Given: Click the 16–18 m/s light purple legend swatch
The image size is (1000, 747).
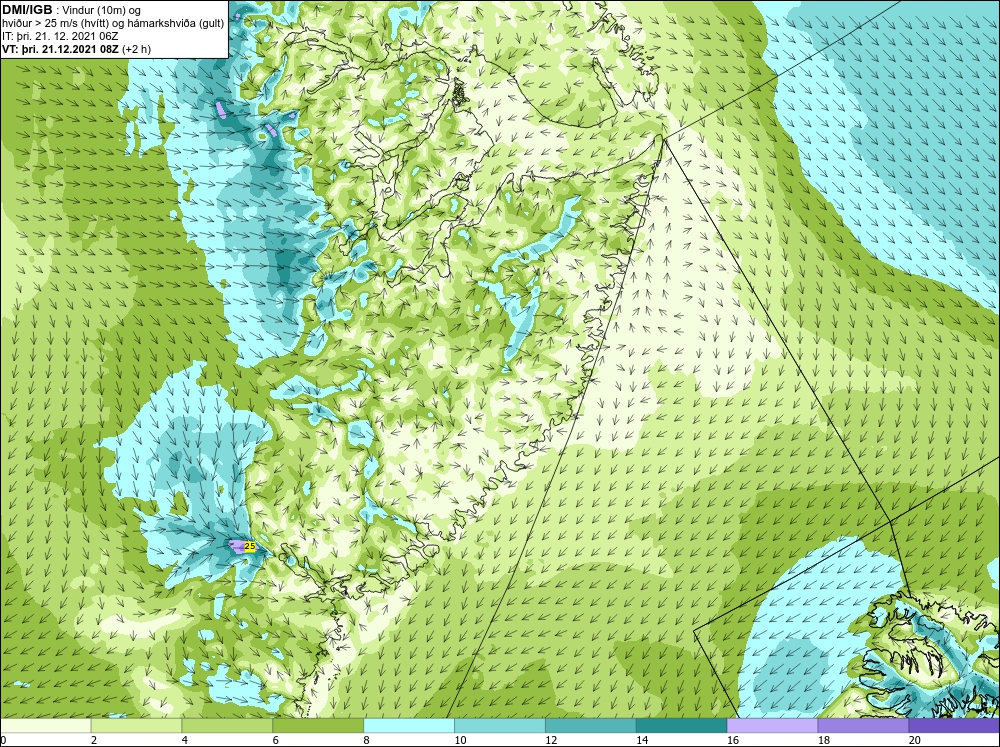Looking at the screenshot, I should point(772,725).
